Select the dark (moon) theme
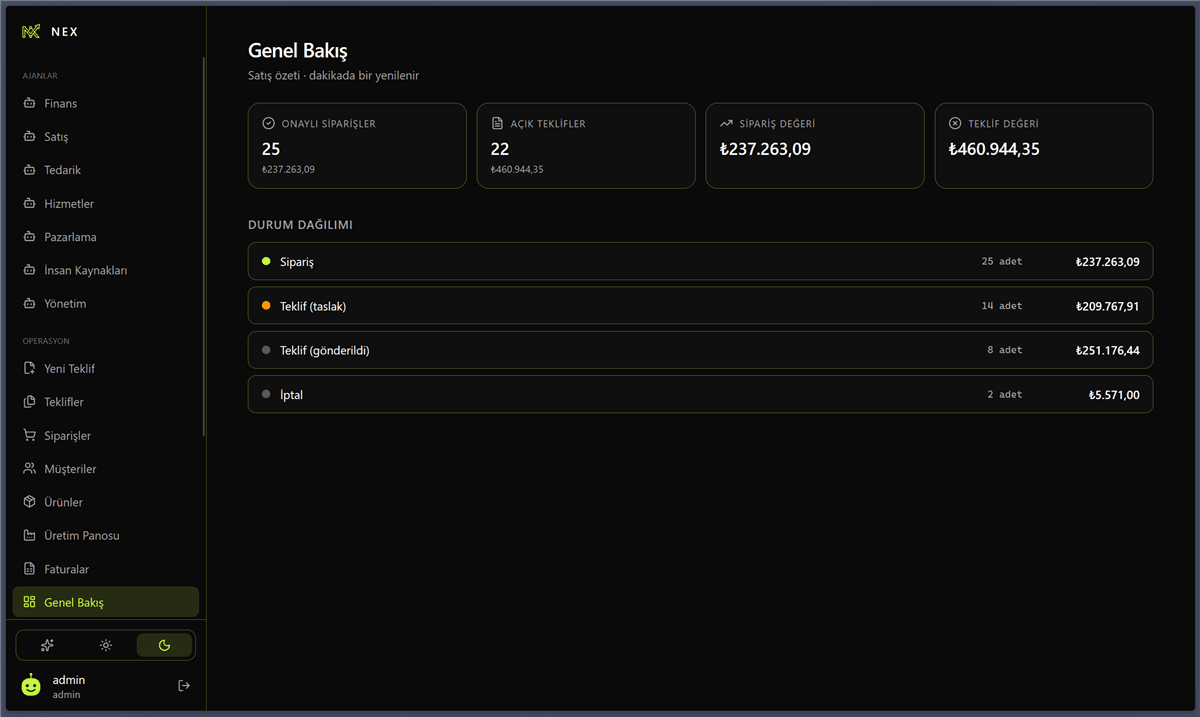The image size is (1200, 717). [164, 645]
